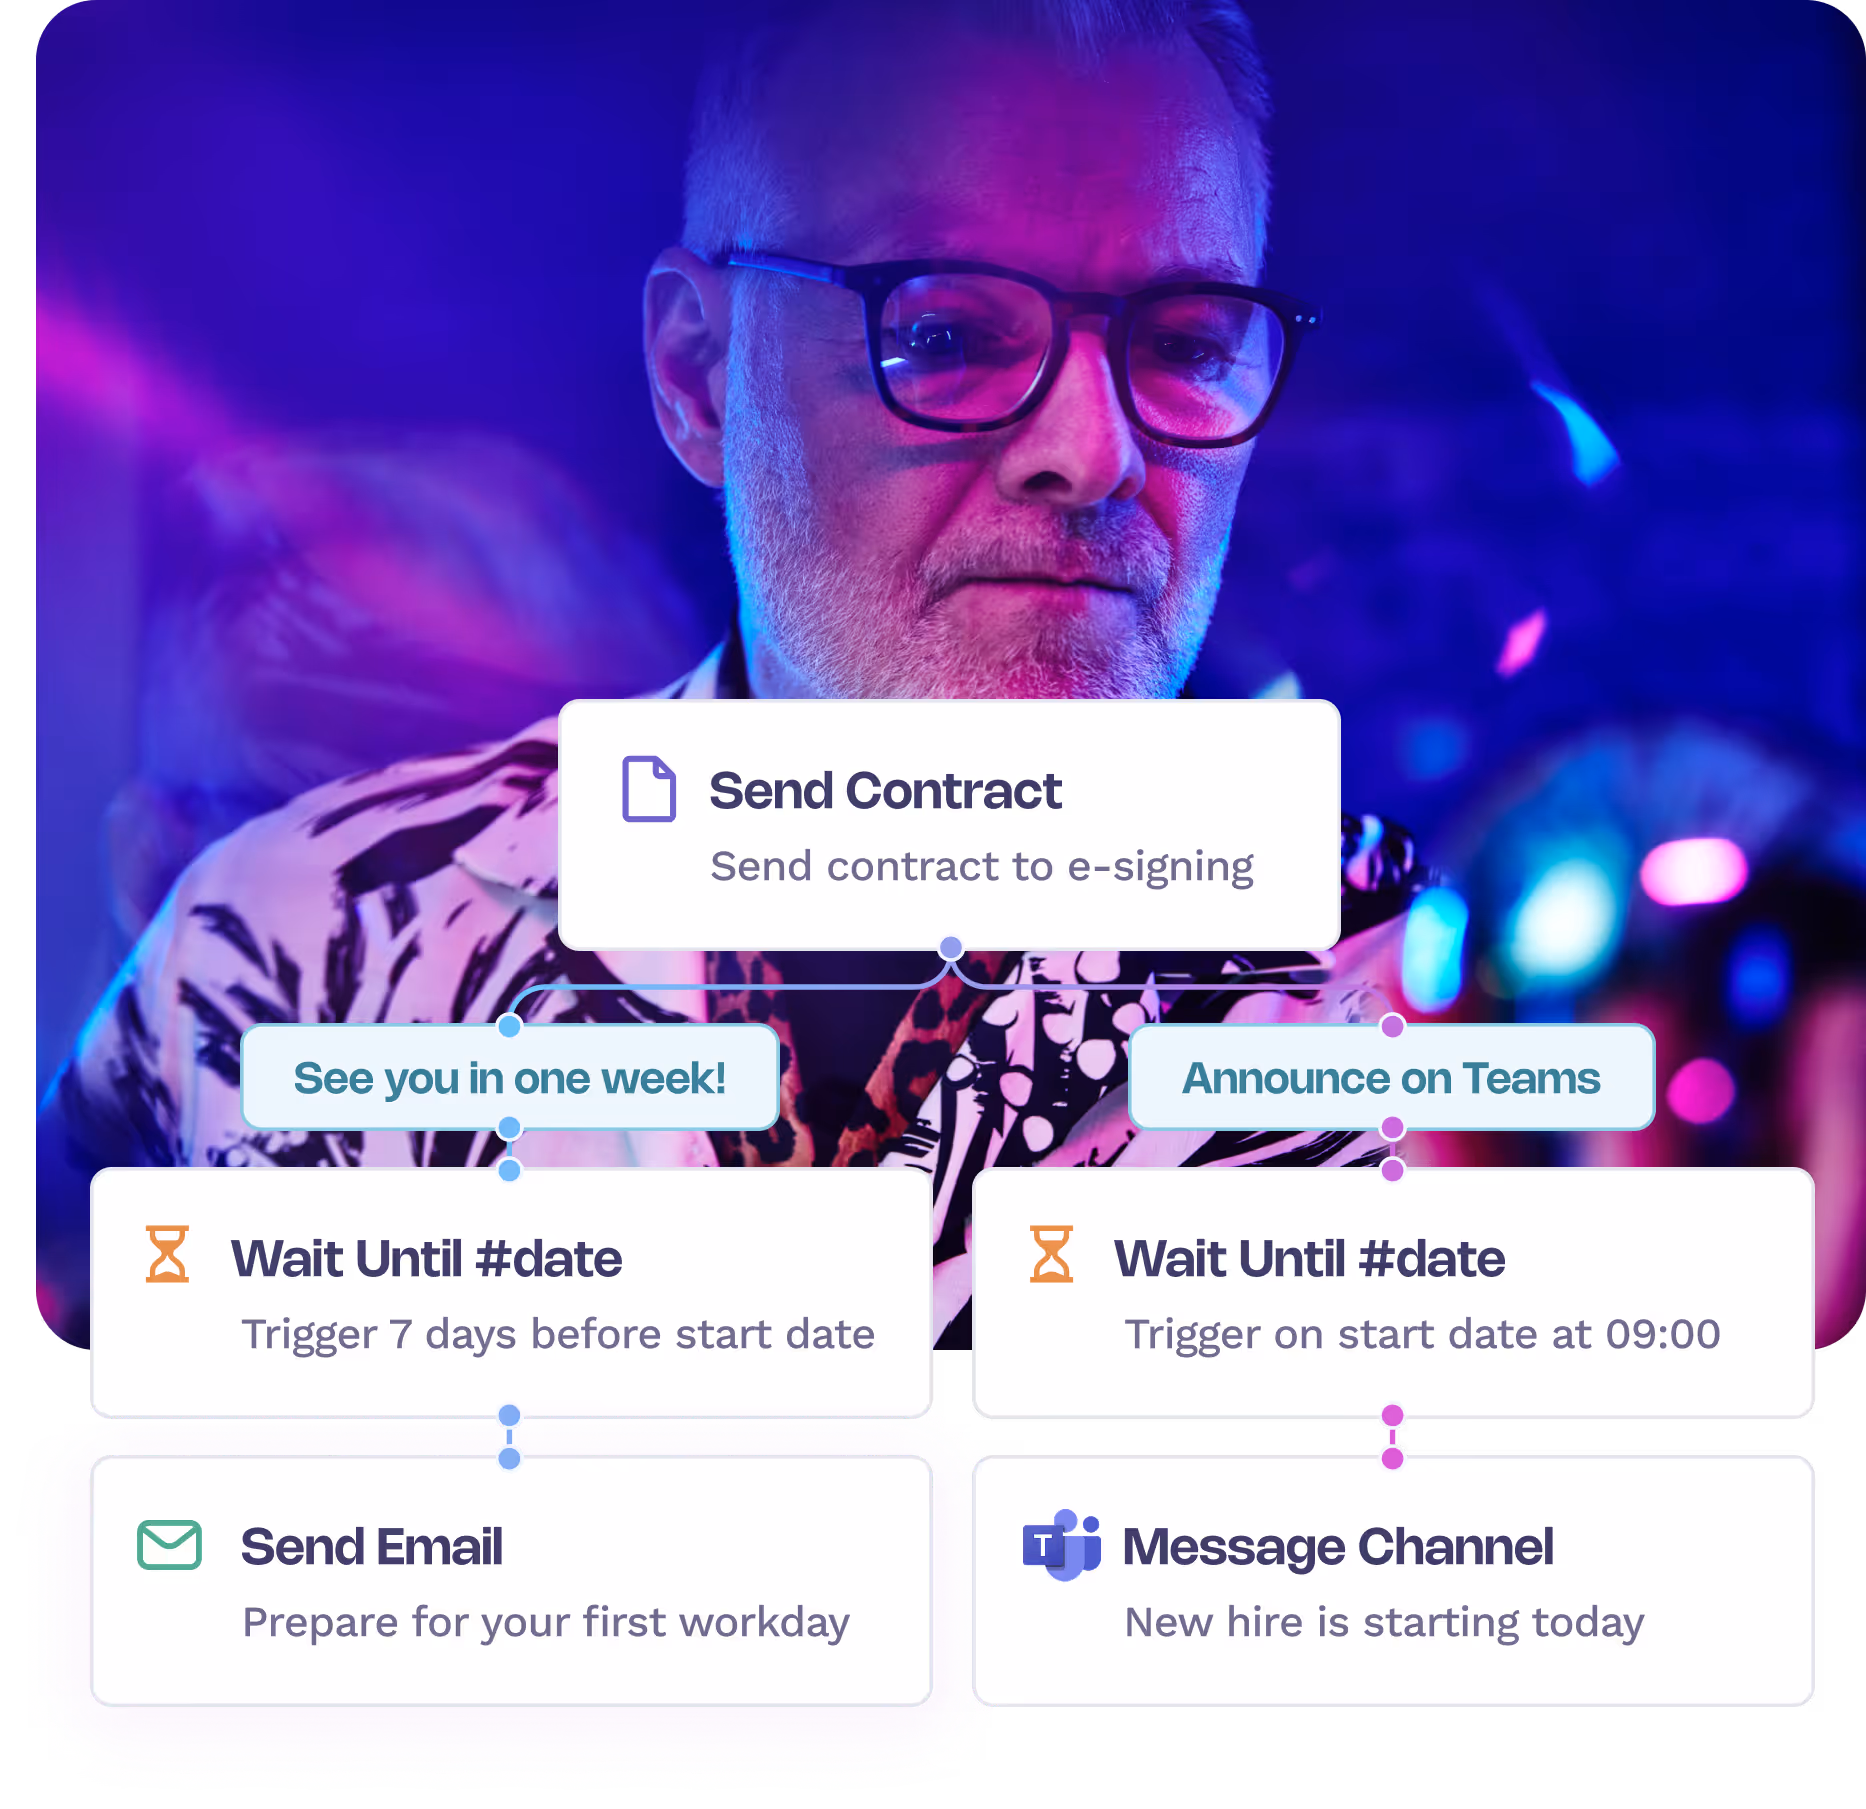1866x1809 pixels.
Task: Select the Announce on Teams label
Action: click(1392, 1078)
